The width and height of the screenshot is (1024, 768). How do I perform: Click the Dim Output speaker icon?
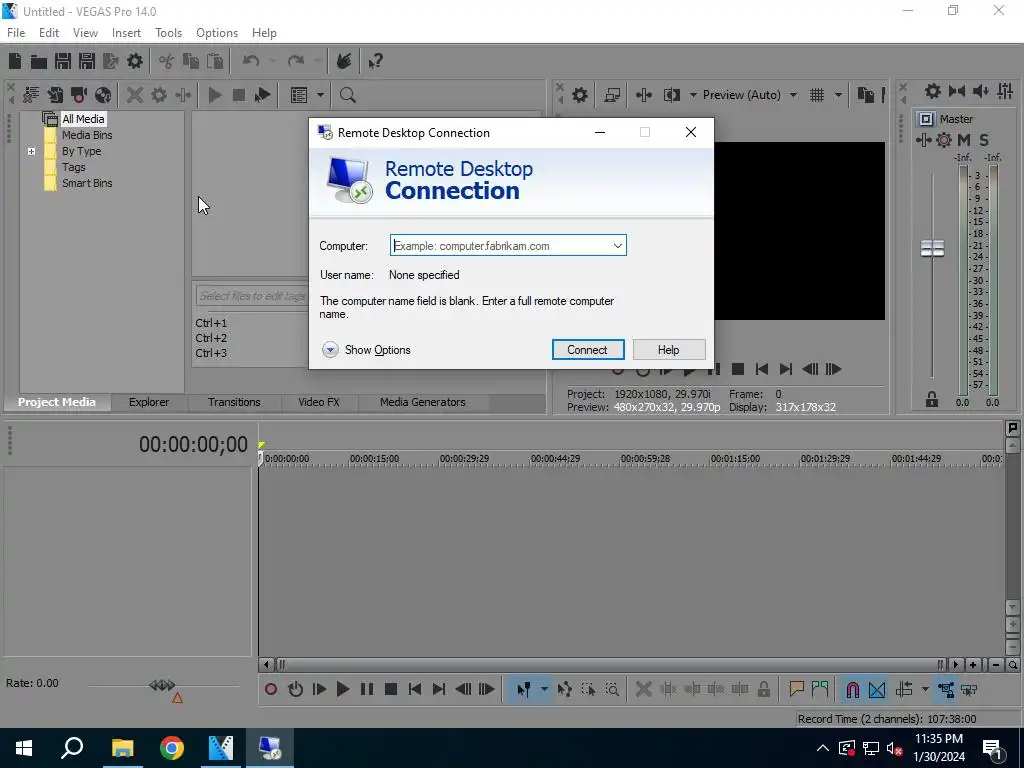coord(981,91)
